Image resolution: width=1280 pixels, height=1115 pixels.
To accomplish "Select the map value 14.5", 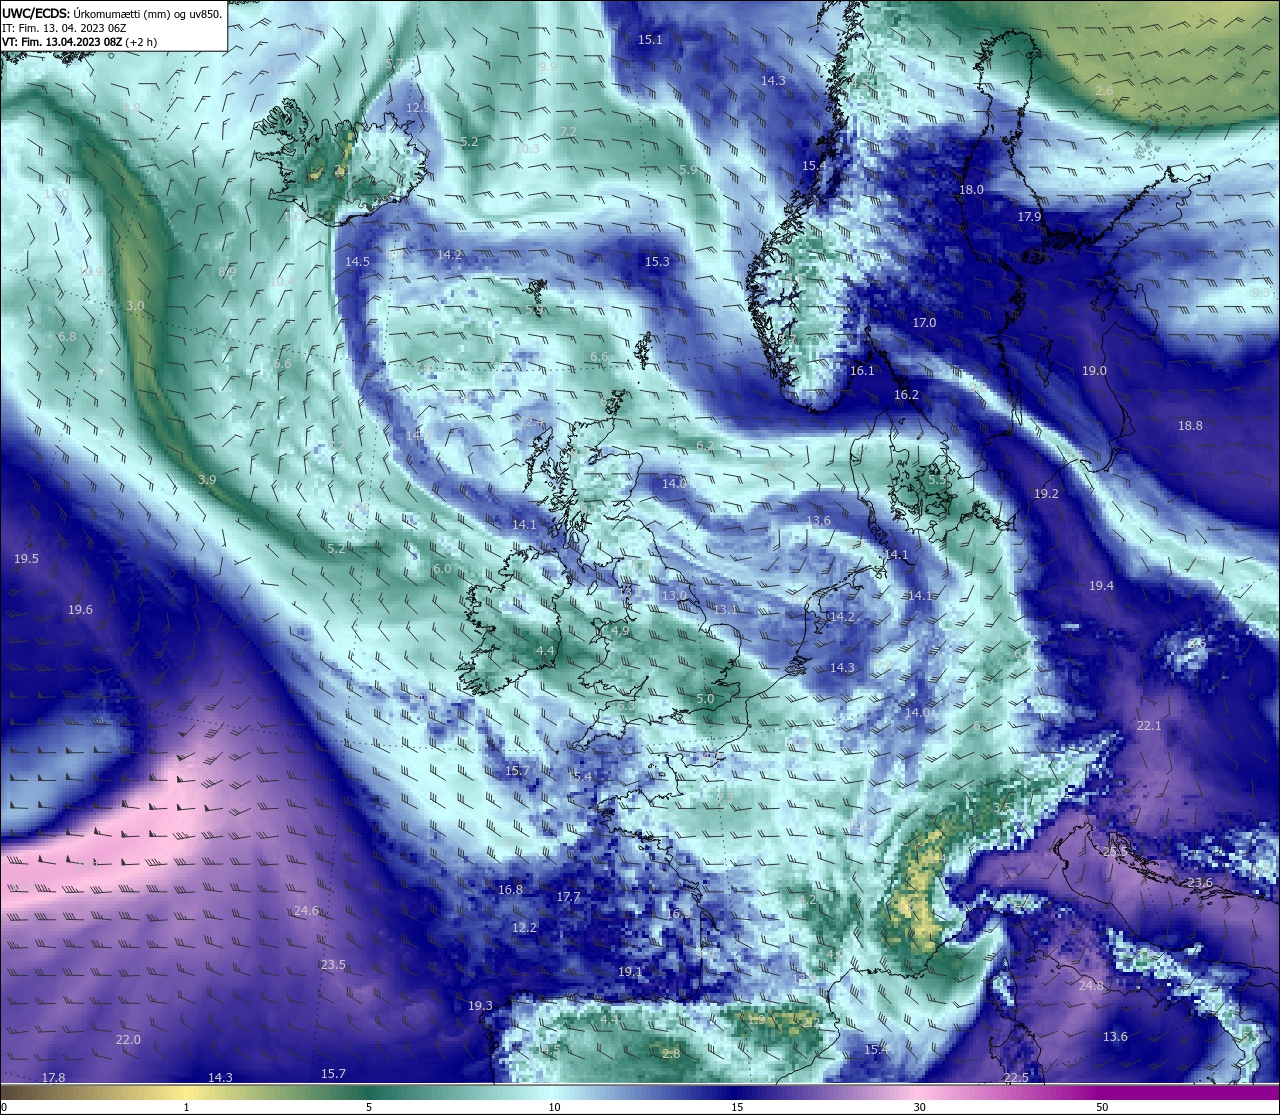I will 357,261.
